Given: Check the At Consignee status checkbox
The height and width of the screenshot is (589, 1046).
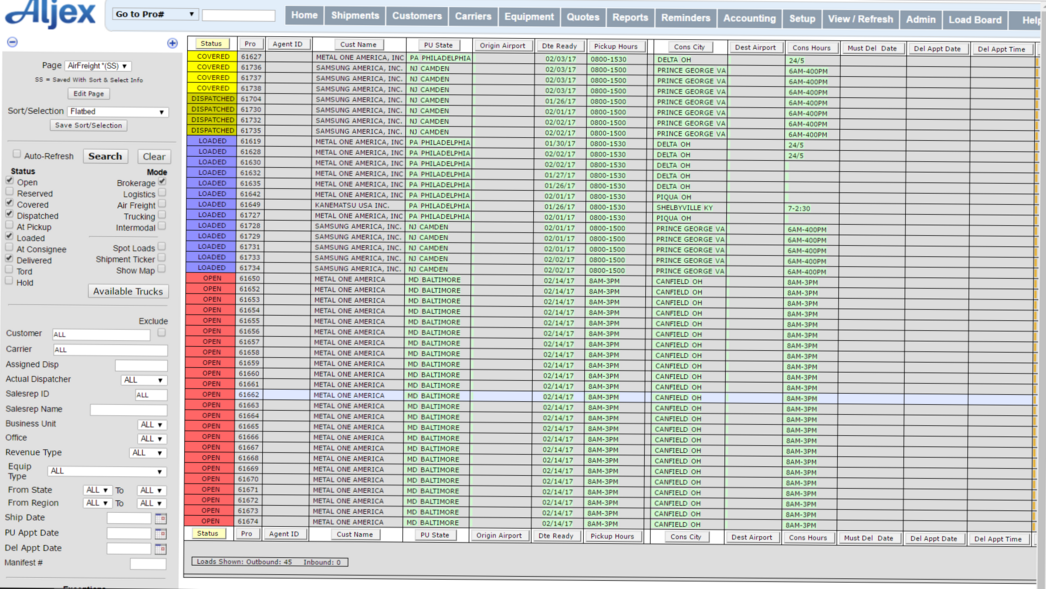Looking at the screenshot, I should pyautogui.click(x=9, y=247).
